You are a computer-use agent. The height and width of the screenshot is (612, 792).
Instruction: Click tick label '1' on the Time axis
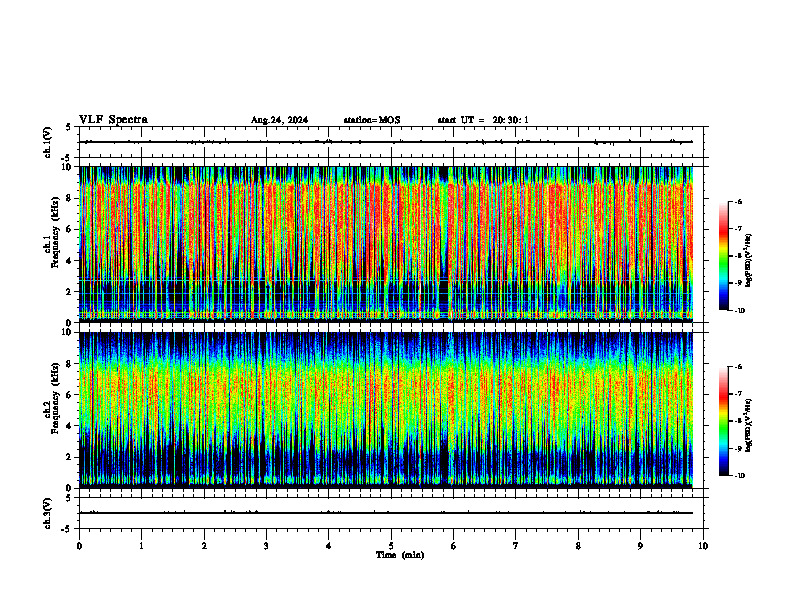[141, 546]
